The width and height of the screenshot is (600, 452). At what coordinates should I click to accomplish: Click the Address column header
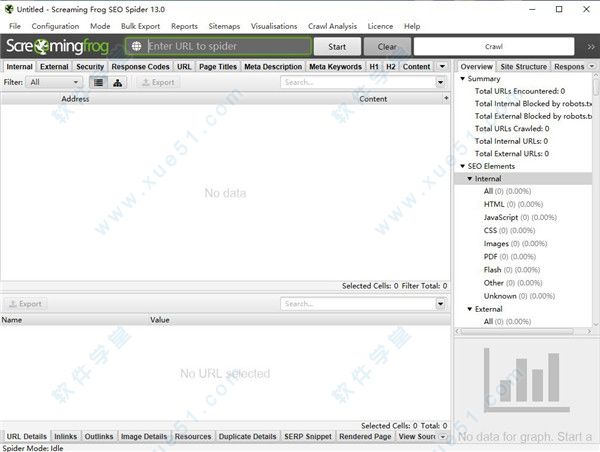click(75, 99)
